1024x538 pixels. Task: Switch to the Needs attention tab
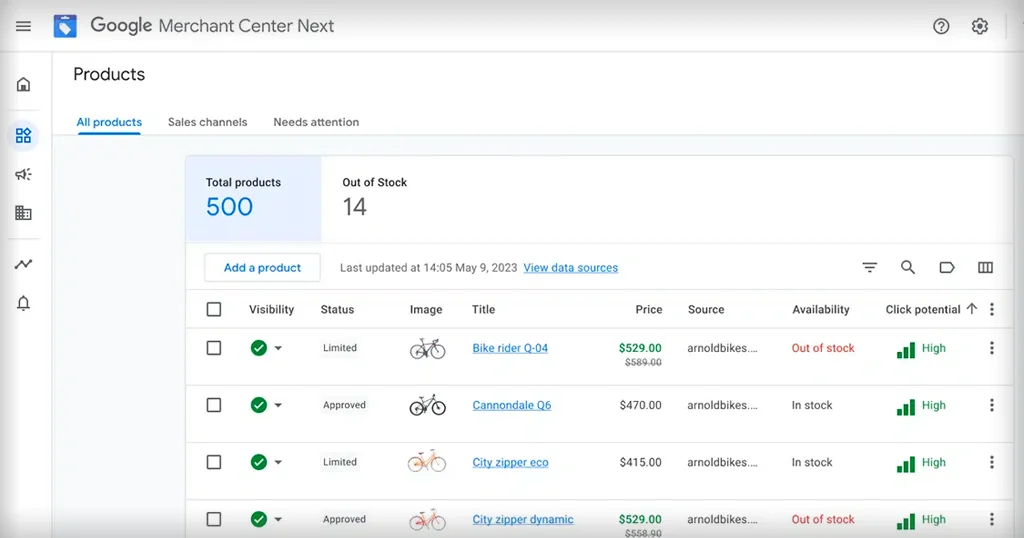[316, 122]
